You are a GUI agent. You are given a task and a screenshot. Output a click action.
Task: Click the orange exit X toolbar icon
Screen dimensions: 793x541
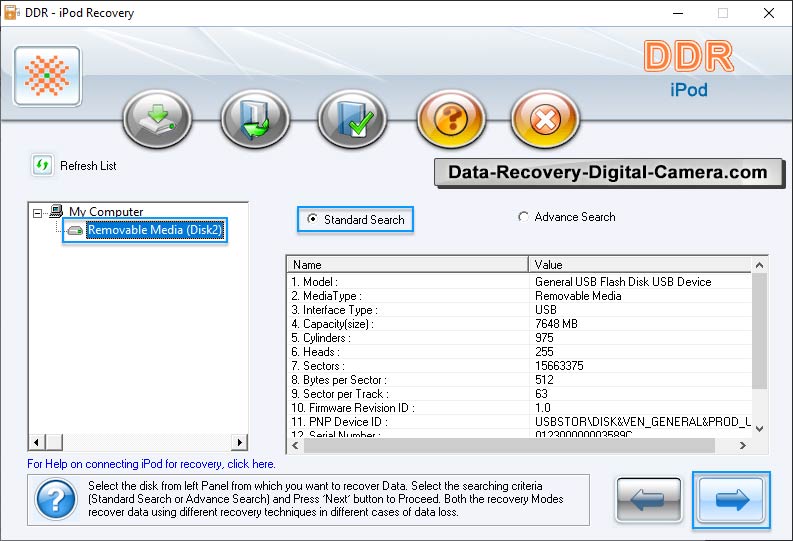(x=545, y=119)
